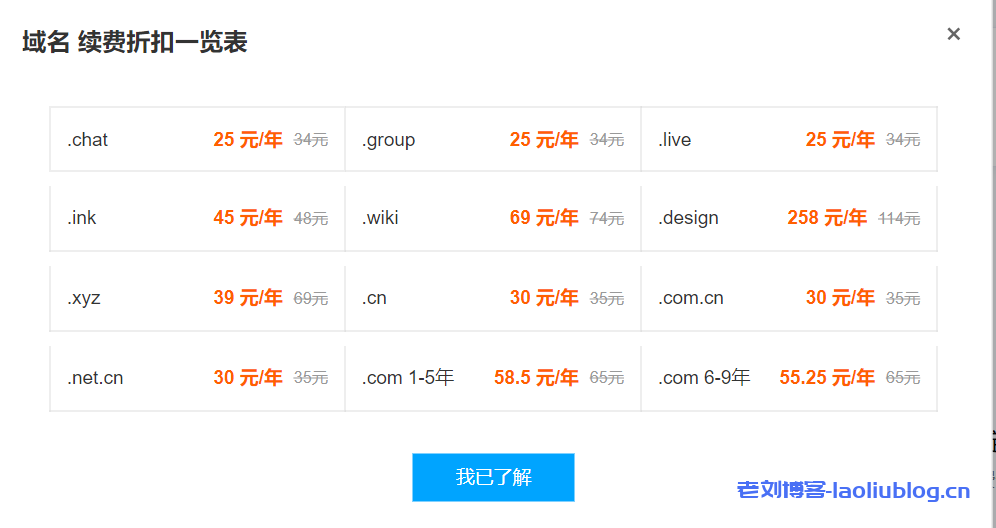The image size is (996, 528).
Task: Close the renewal discount dialog
Action: (953, 34)
